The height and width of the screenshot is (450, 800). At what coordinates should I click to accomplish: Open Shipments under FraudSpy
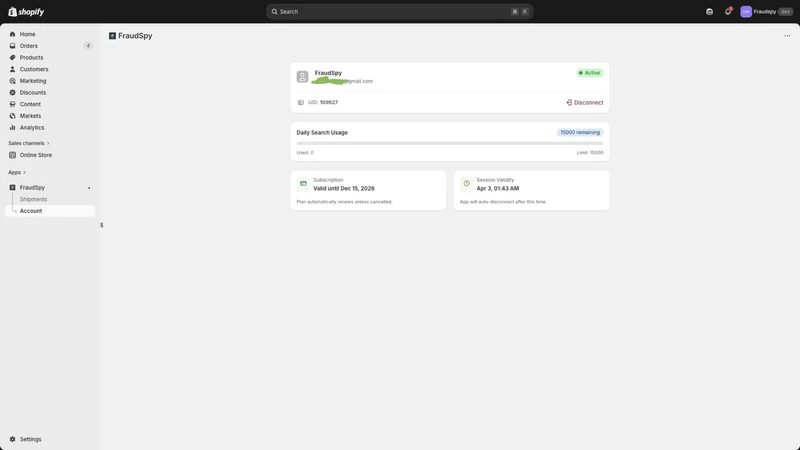33,199
